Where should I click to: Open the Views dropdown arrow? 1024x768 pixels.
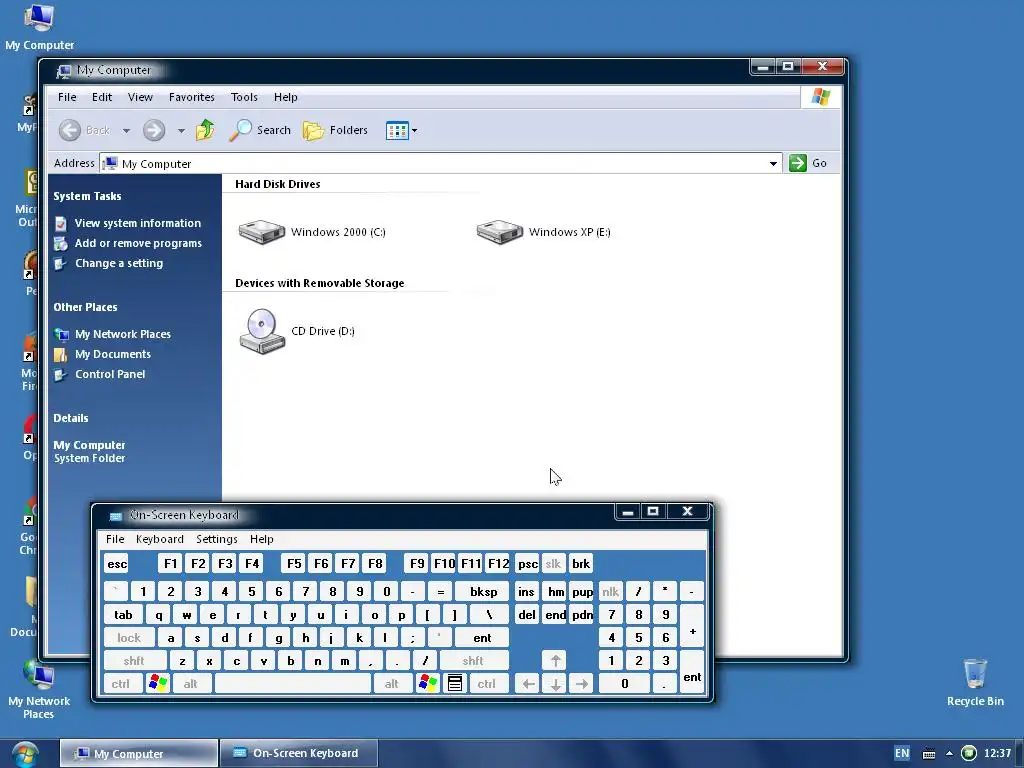pos(415,131)
